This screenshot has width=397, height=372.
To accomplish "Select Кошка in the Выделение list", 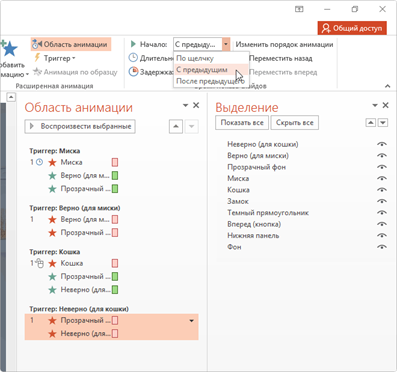I will coord(238,190).
